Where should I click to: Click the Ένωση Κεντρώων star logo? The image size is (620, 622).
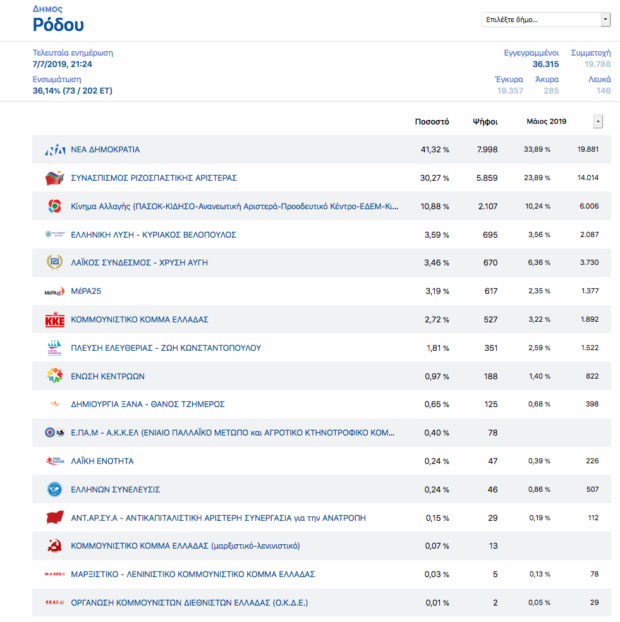click(55, 376)
